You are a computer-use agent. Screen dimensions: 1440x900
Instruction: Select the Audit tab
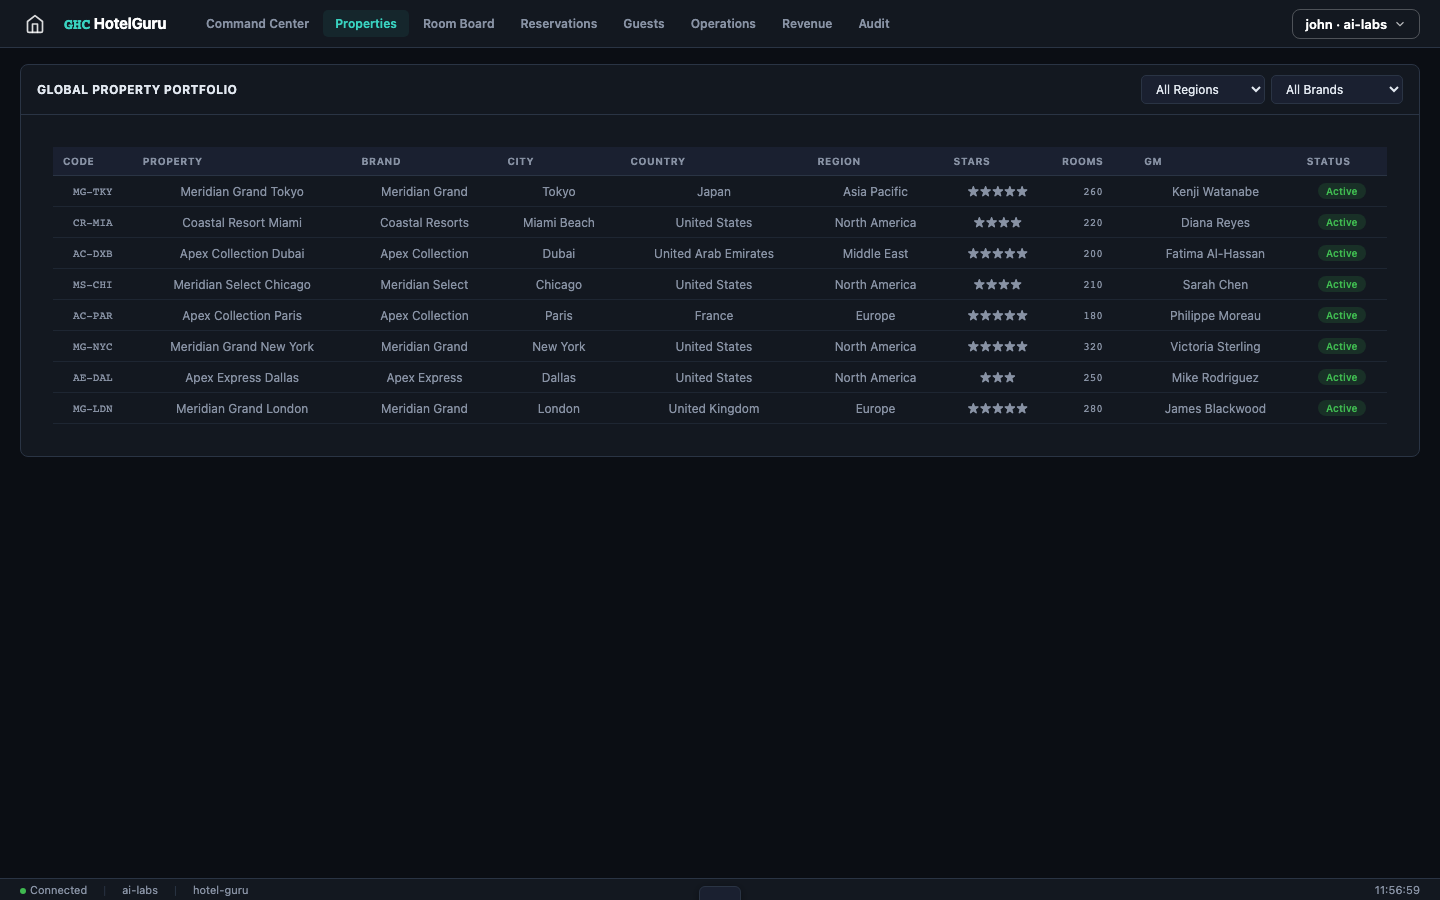coord(873,23)
